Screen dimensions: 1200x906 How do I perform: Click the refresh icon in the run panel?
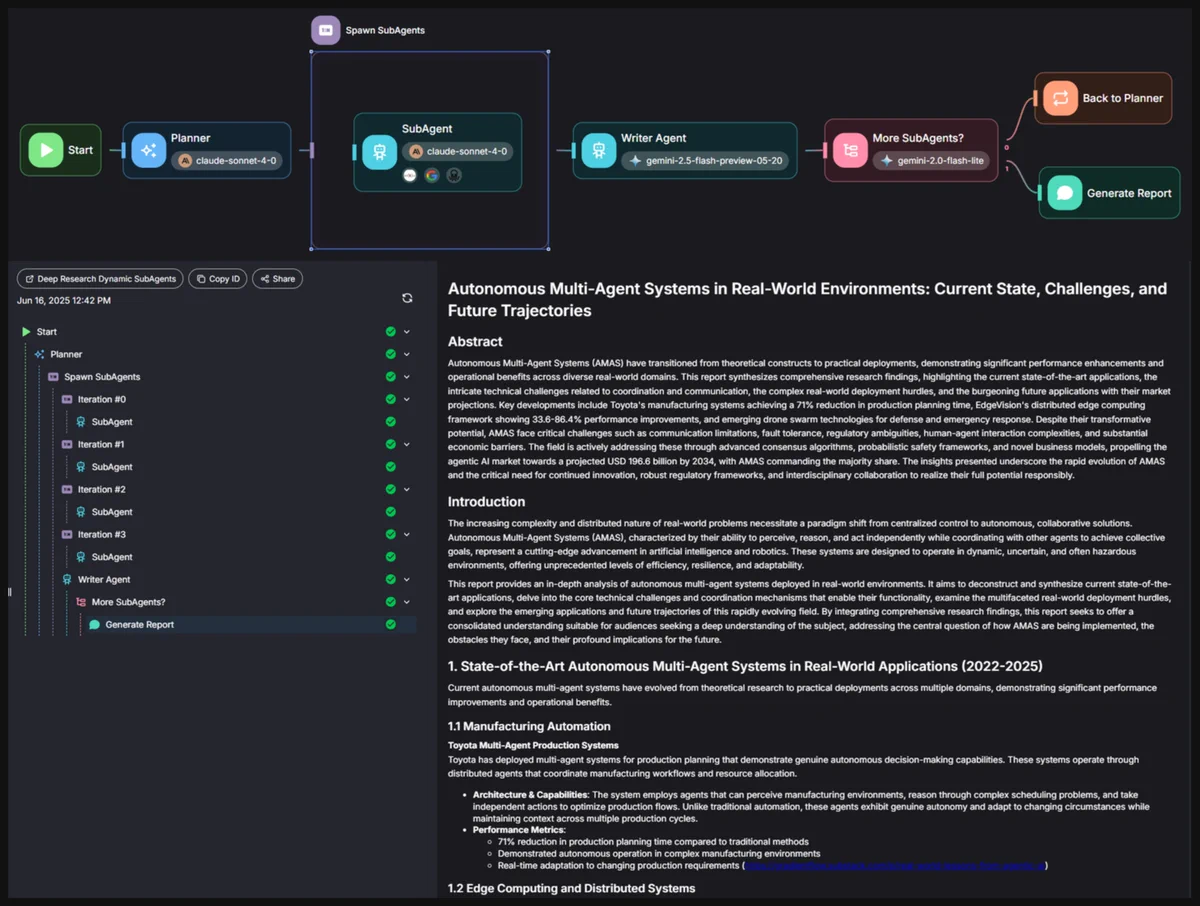click(x=407, y=298)
